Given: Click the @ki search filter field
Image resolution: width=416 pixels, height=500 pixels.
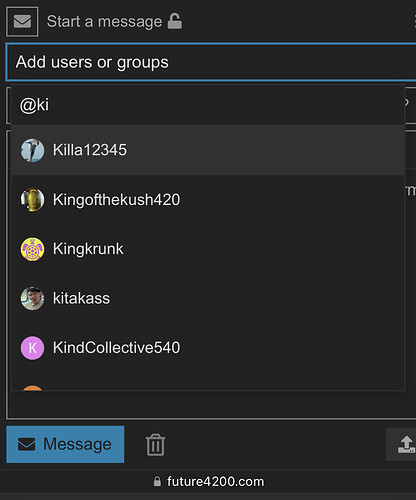Looking at the screenshot, I should click(x=208, y=105).
